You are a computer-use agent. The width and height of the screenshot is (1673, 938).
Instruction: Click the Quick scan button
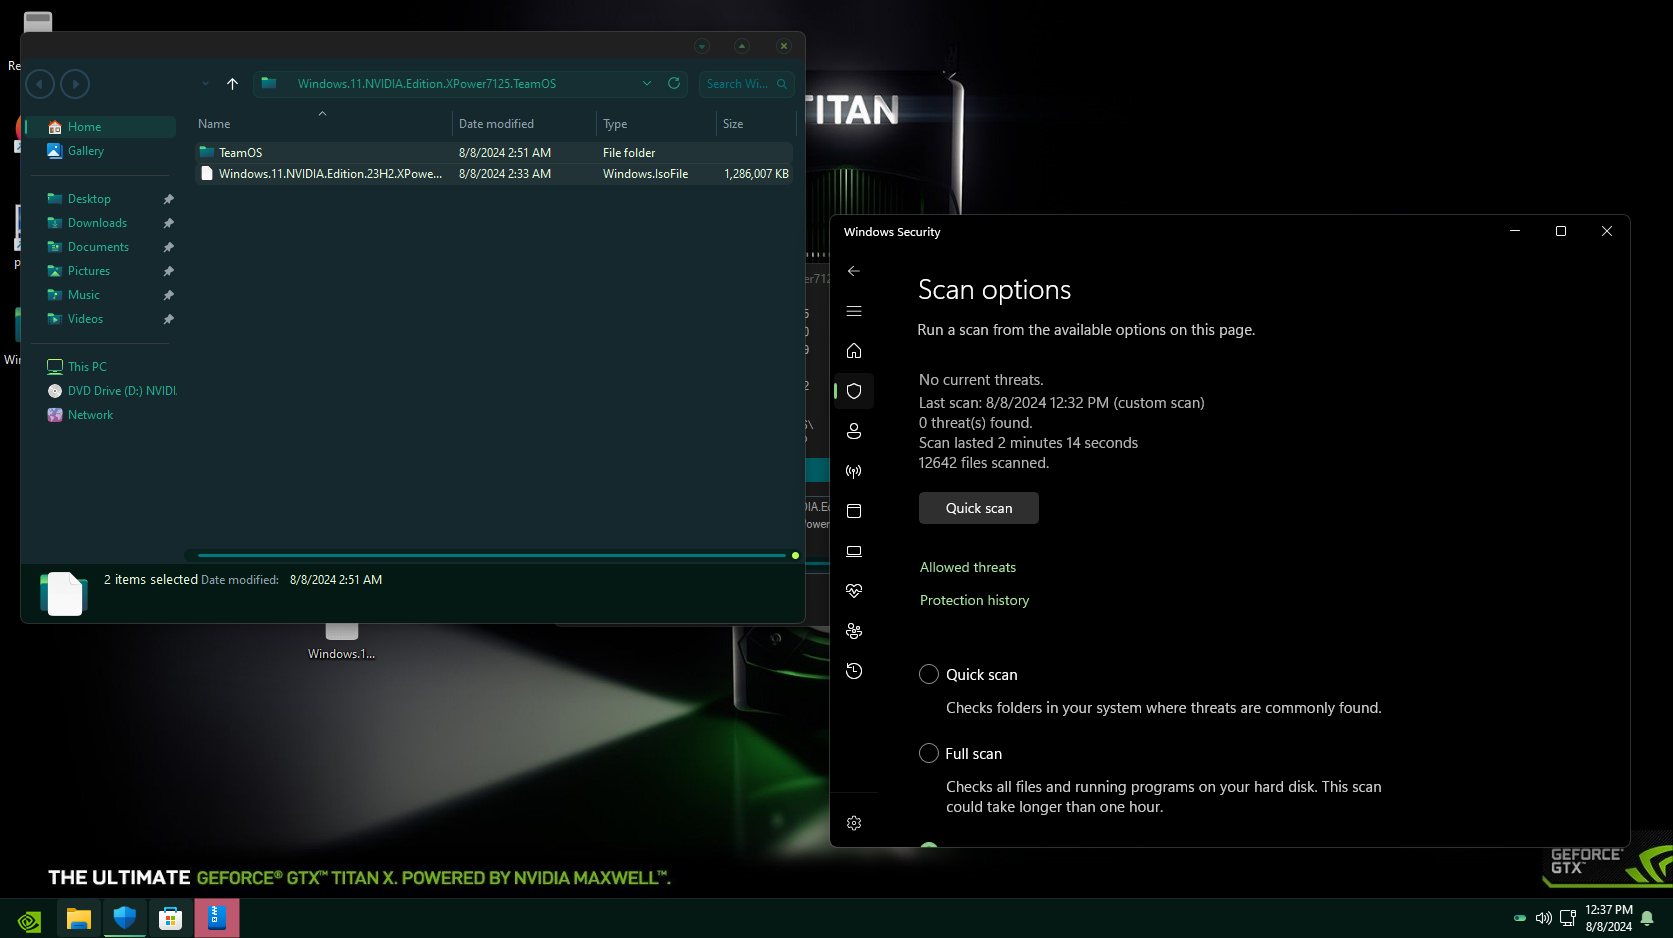click(979, 508)
